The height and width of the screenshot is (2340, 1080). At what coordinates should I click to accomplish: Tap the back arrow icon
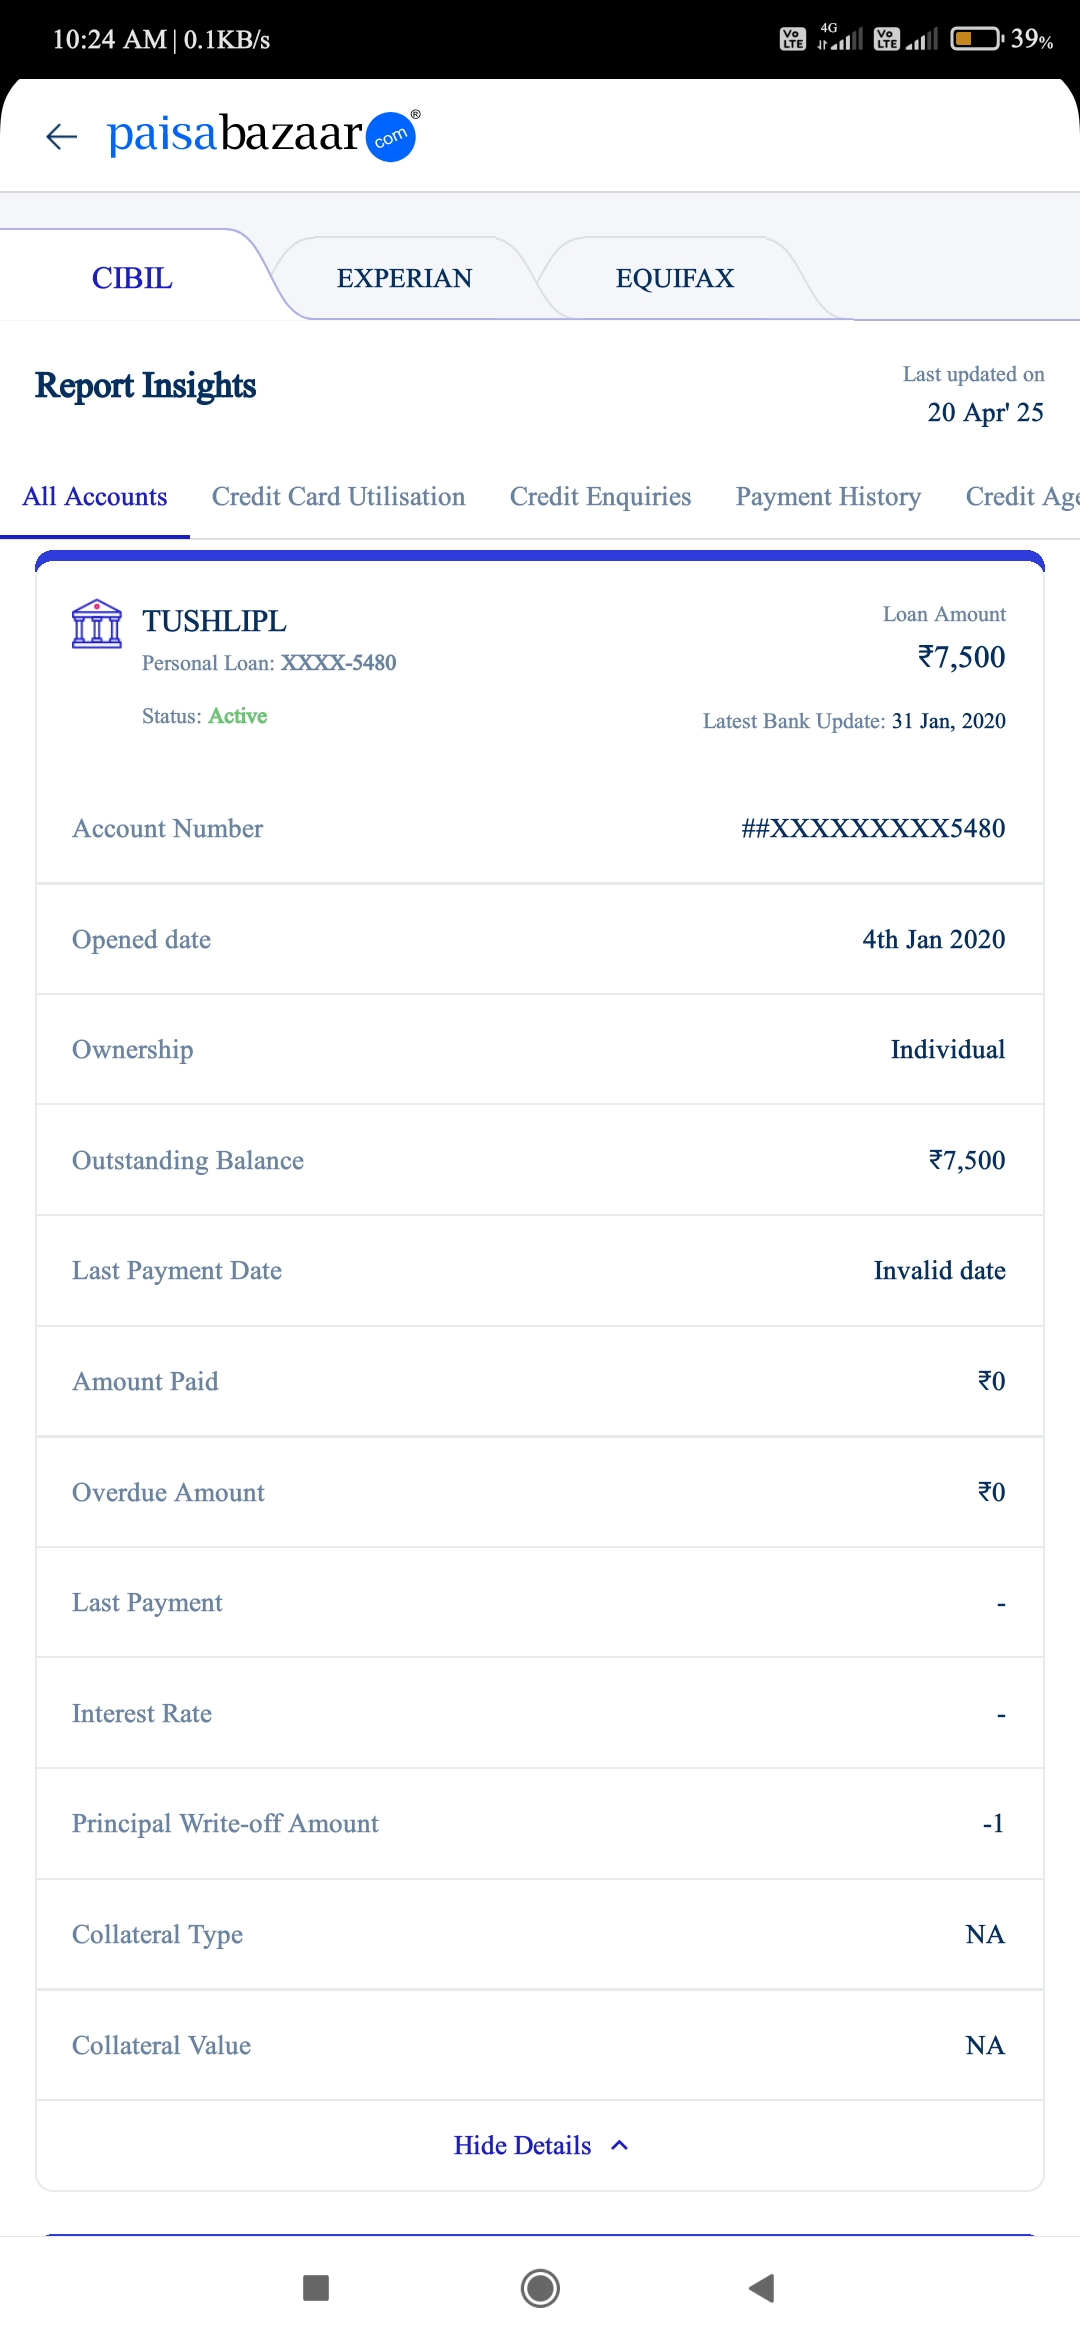click(x=62, y=136)
